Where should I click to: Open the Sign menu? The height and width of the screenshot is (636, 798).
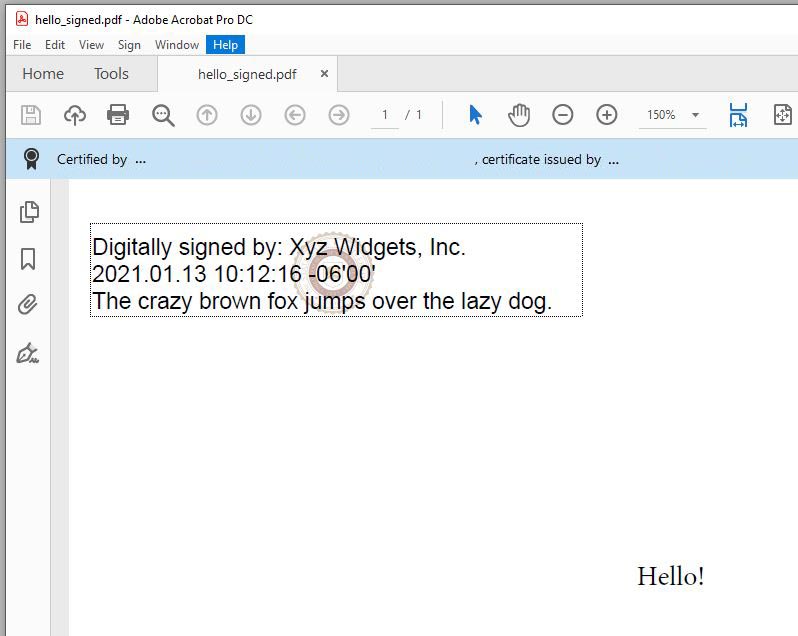(x=129, y=45)
